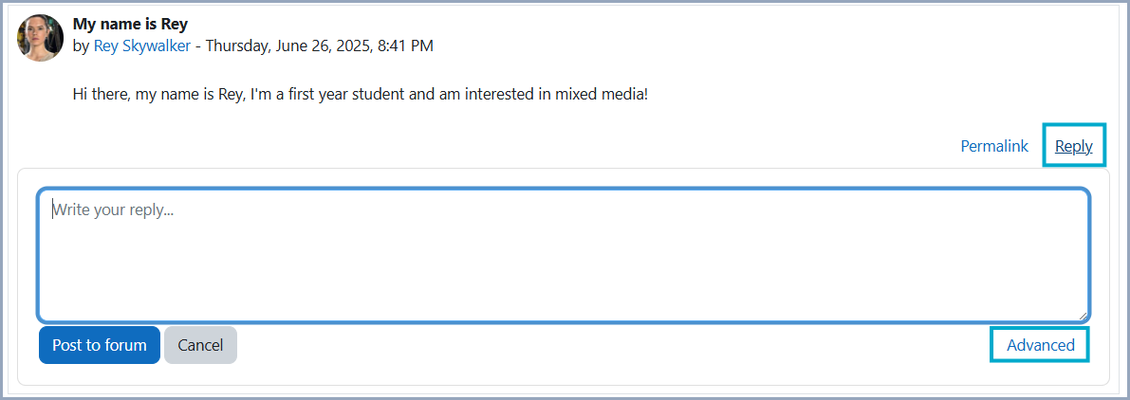Click the post message starting "Hi there"
1130x400 pixels.
pos(360,95)
